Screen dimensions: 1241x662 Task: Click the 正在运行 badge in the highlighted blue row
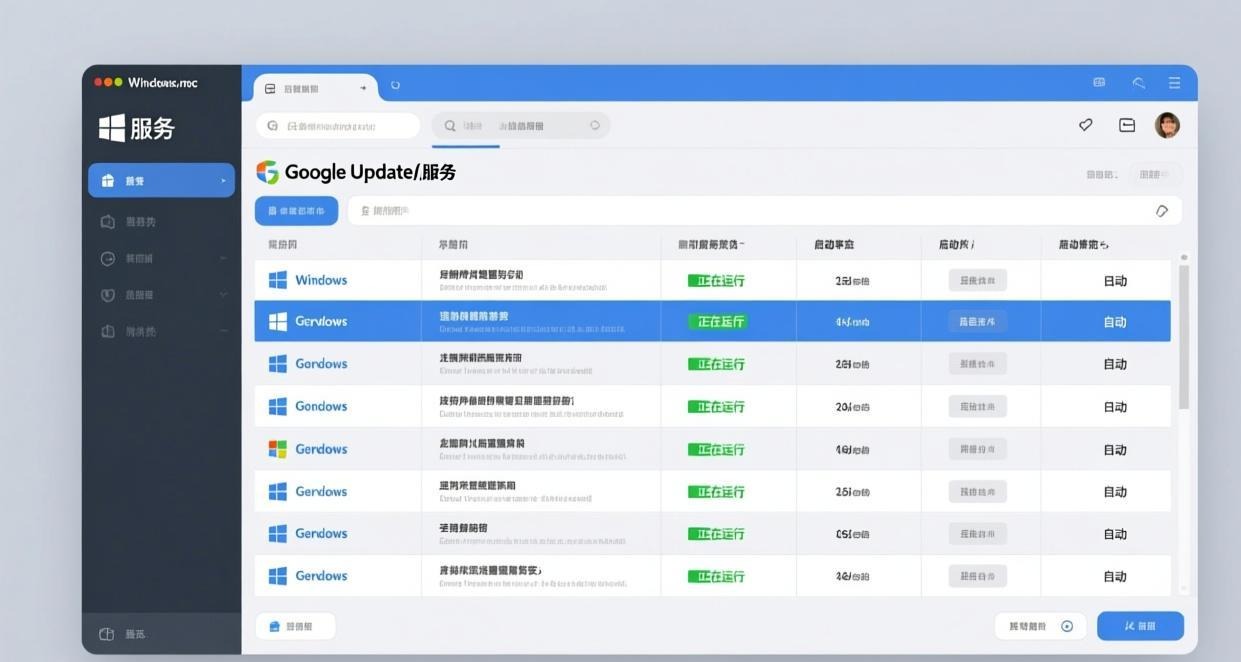pos(717,322)
